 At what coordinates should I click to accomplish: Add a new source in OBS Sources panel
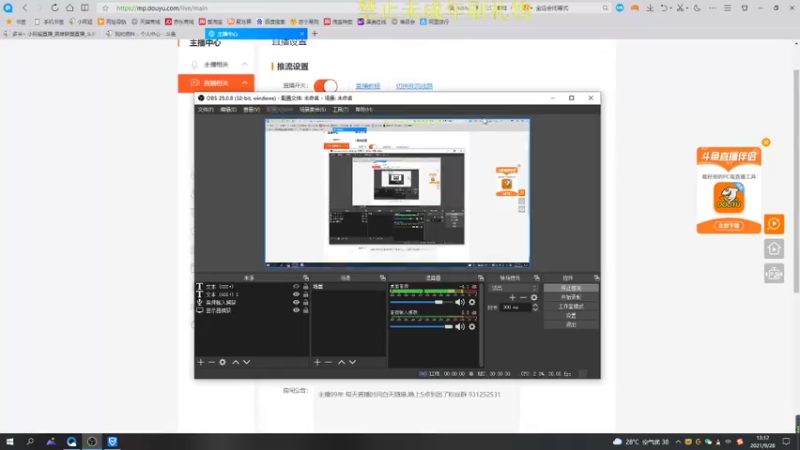click(201, 362)
